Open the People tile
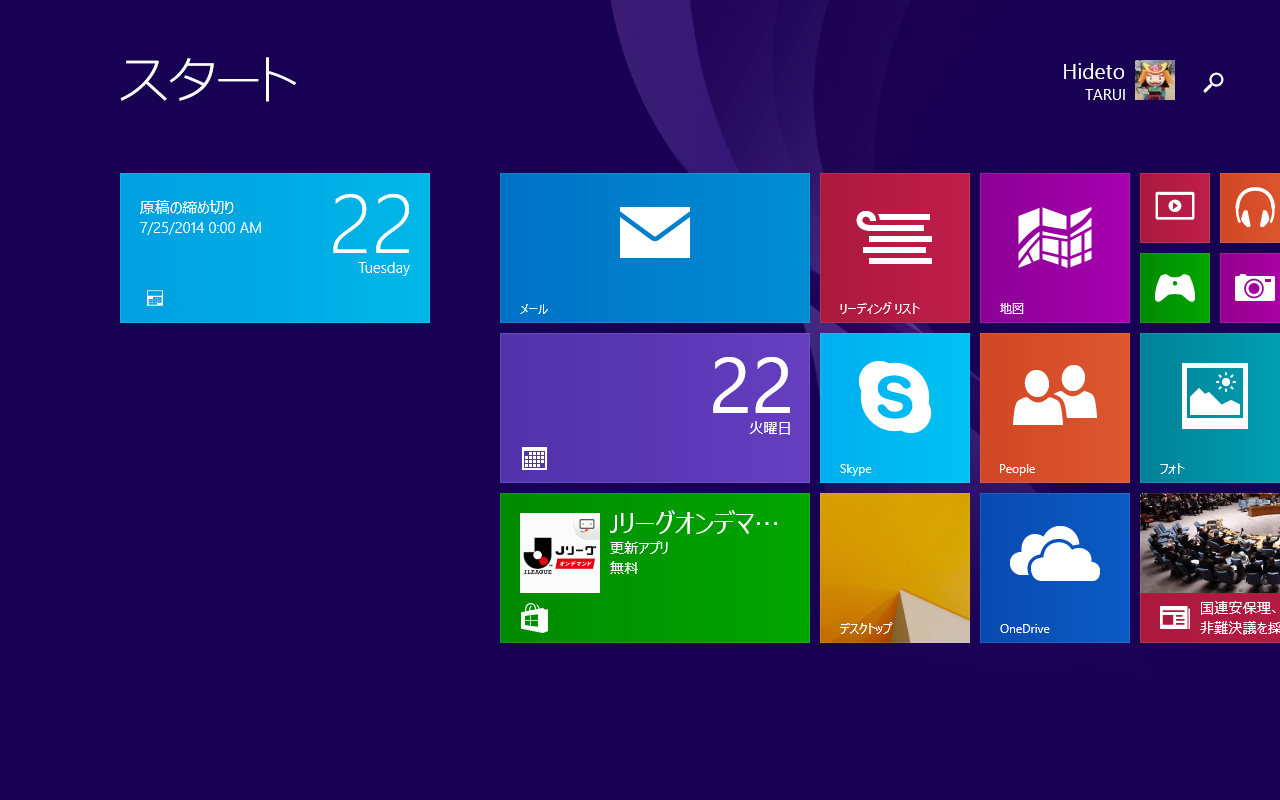This screenshot has height=800, width=1280. [1055, 408]
